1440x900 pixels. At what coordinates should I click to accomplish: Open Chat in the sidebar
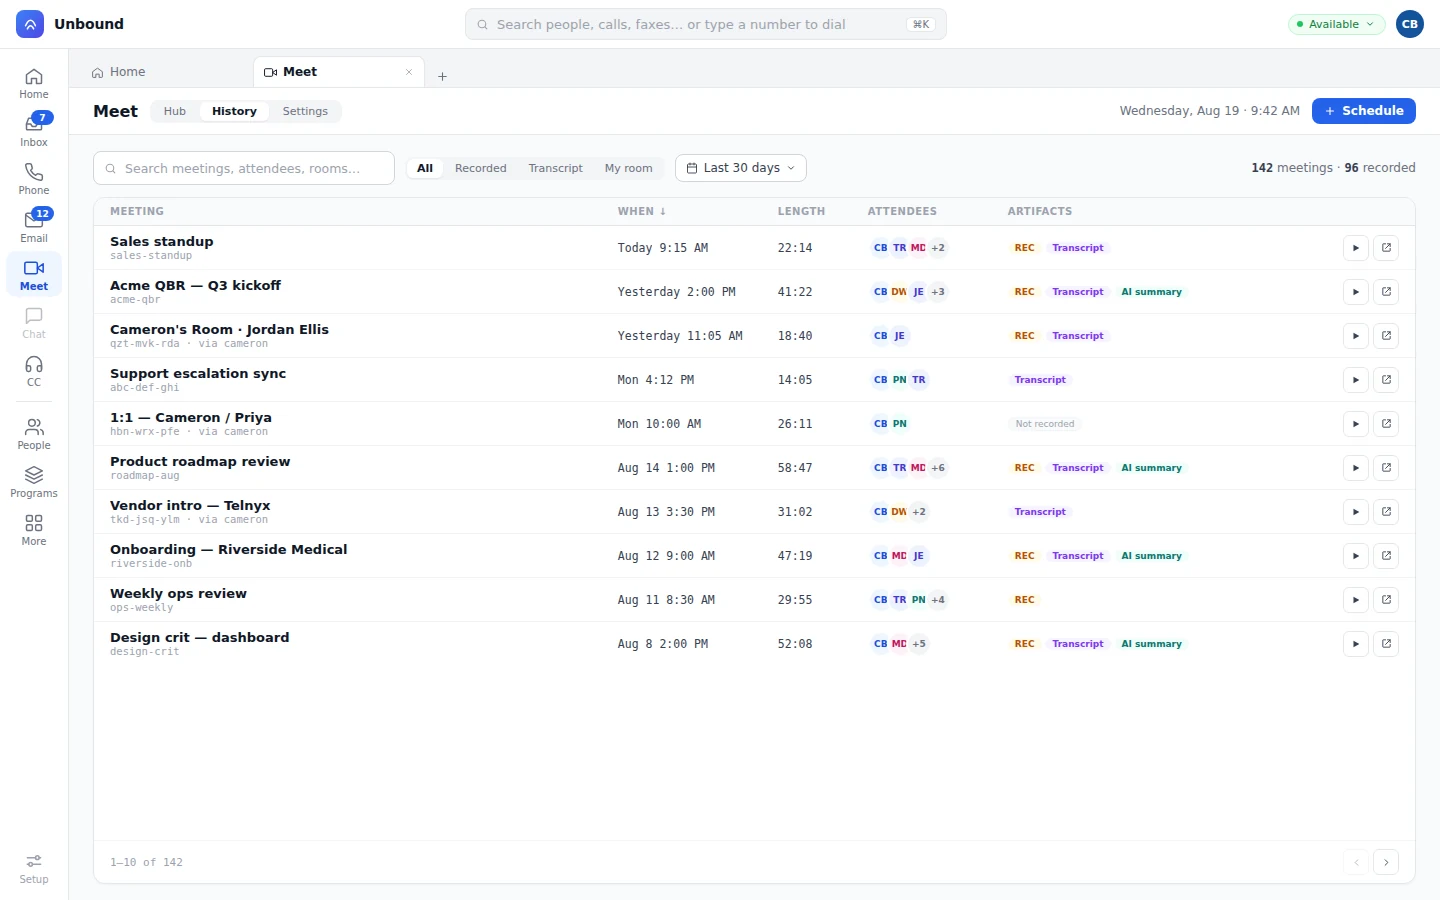point(34,323)
